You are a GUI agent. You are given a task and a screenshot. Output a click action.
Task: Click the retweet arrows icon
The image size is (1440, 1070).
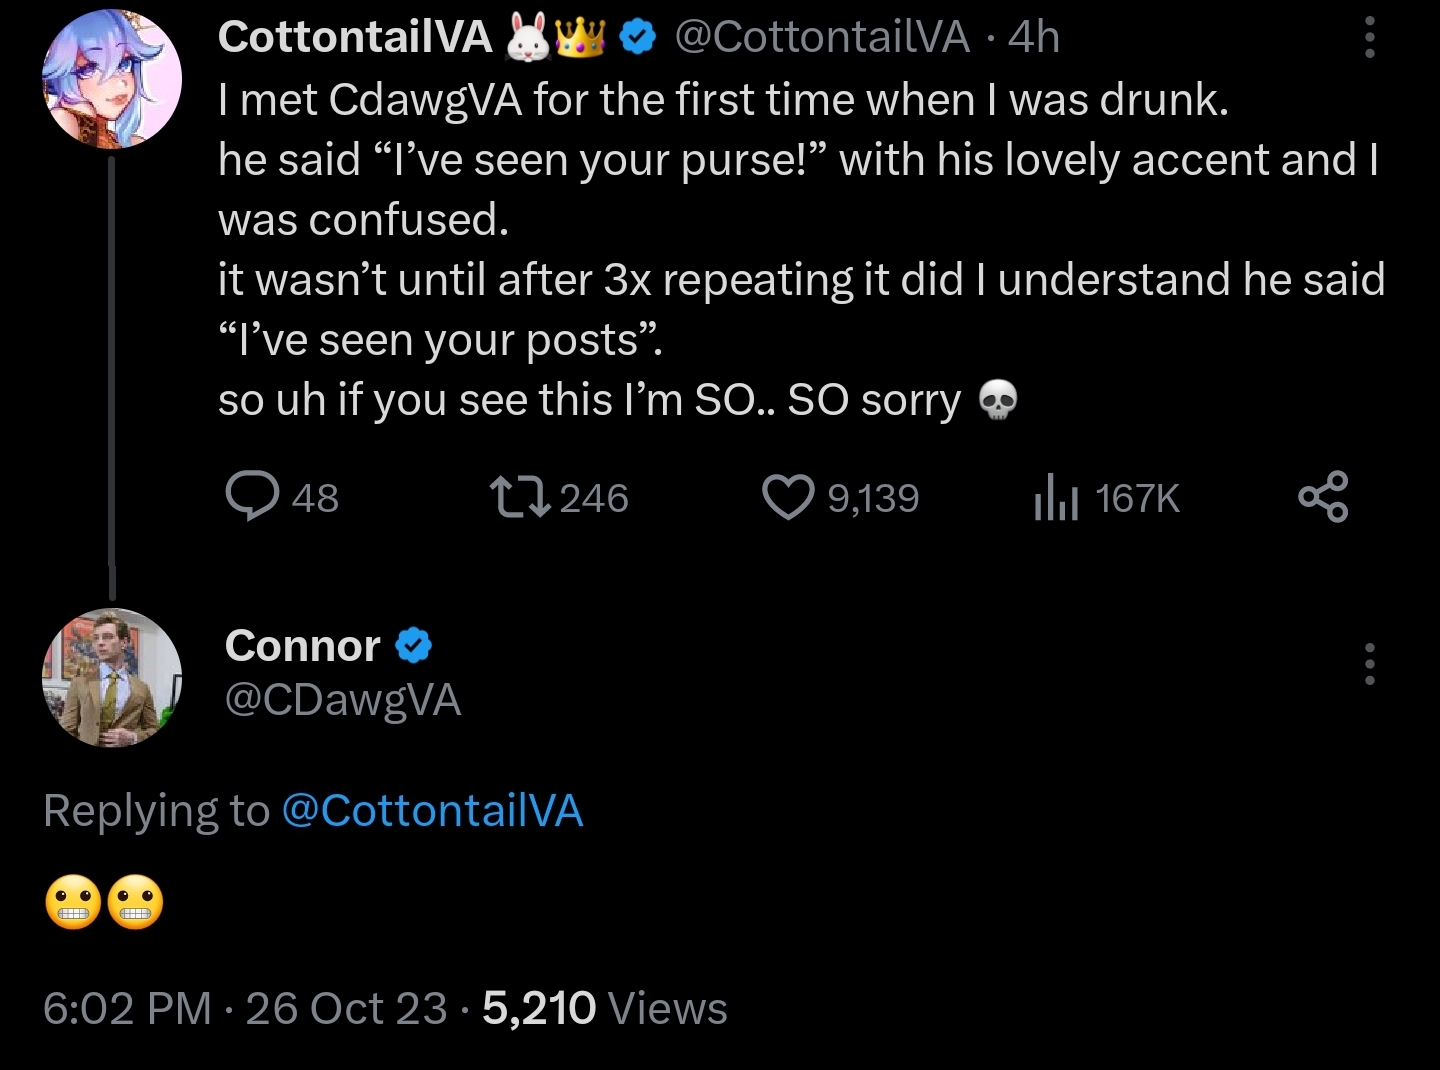(519, 497)
